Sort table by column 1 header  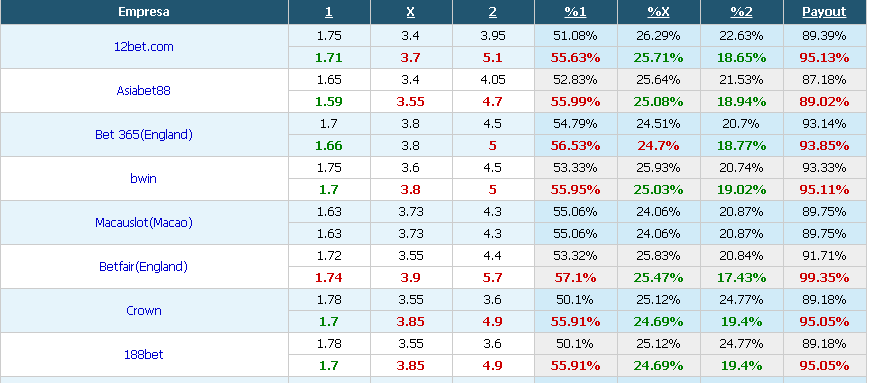329,12
